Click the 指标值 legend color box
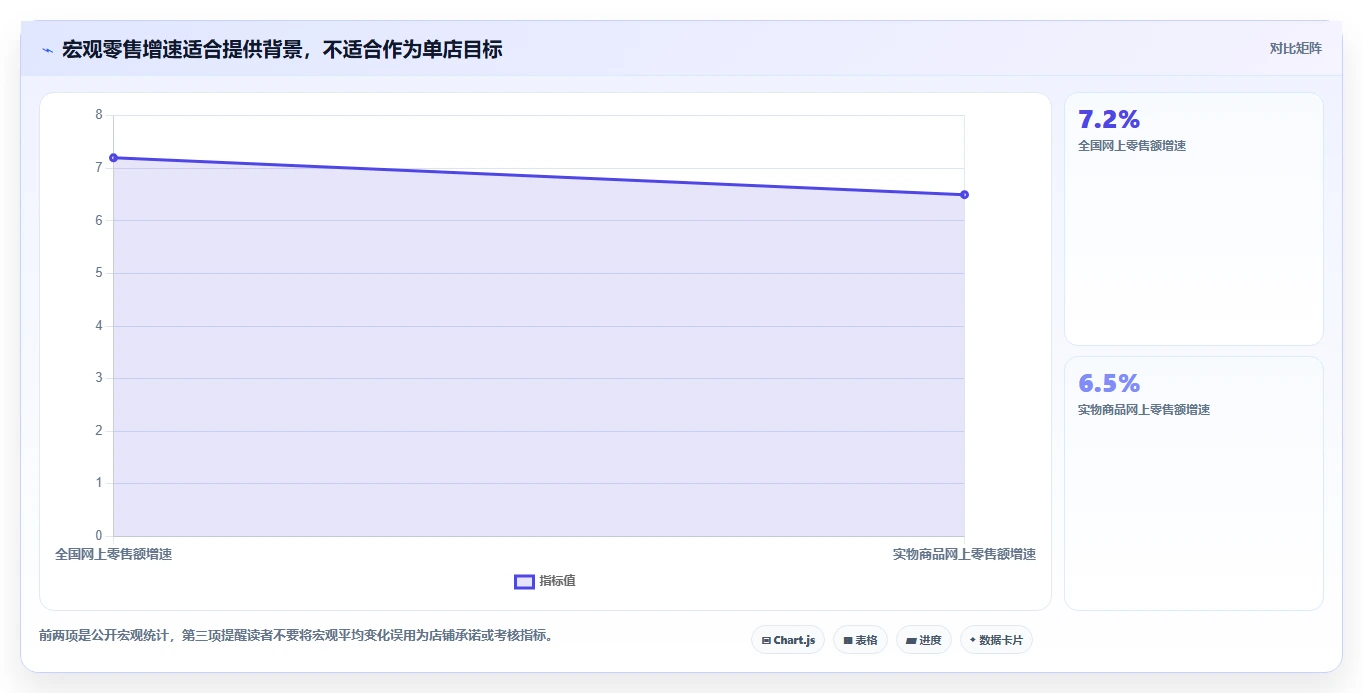The image size is (1363, 693). pyautogui.click(x=524, y=582)
